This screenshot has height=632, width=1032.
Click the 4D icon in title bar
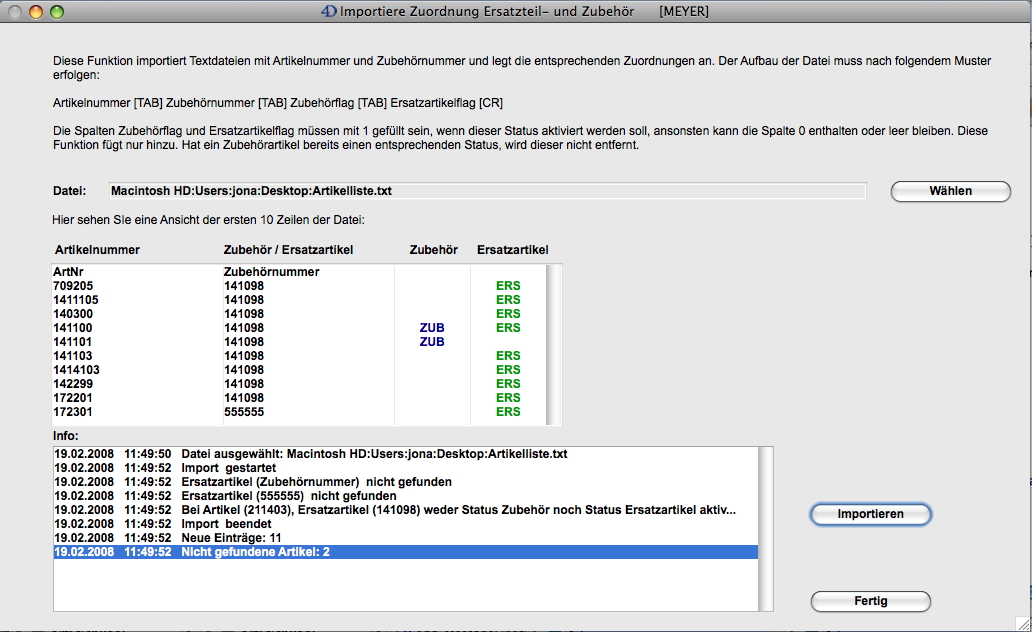[x=327, y=13]
